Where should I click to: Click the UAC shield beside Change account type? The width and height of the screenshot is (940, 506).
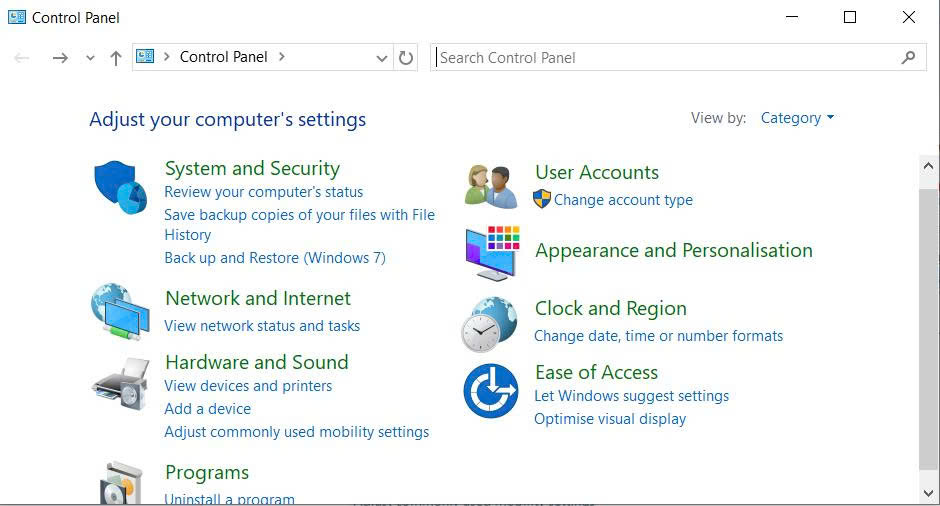coord(542,199)
